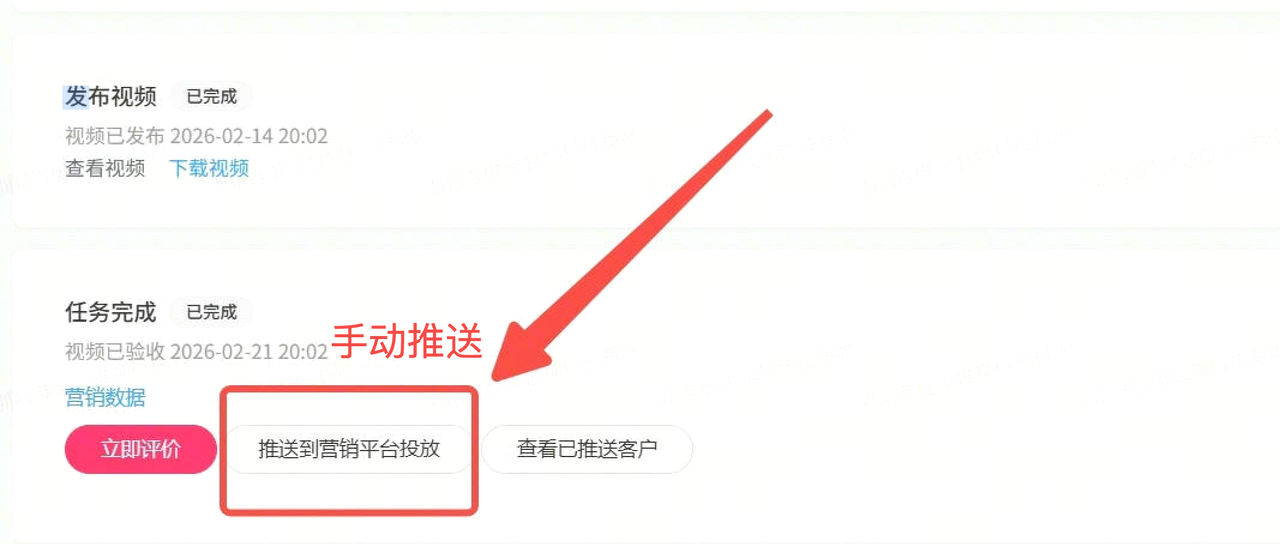
Task: Select the 任务完成 step heading
Action: [x=111, y=312]
